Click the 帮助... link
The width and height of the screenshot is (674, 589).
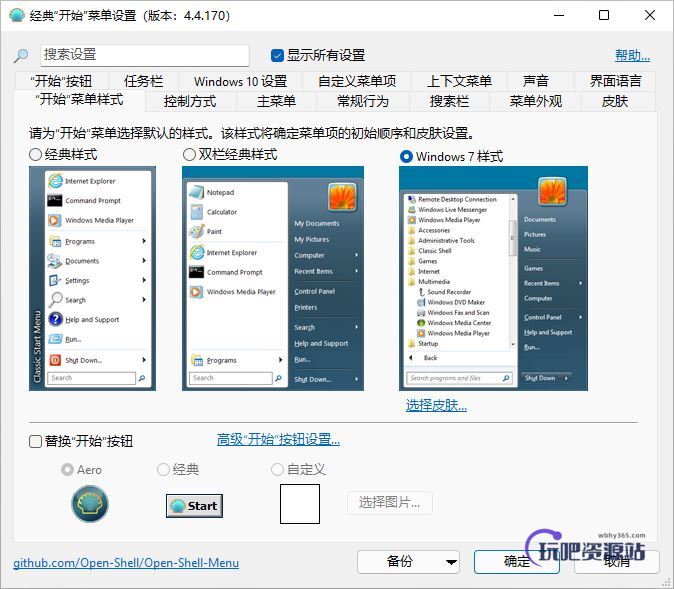632,55
